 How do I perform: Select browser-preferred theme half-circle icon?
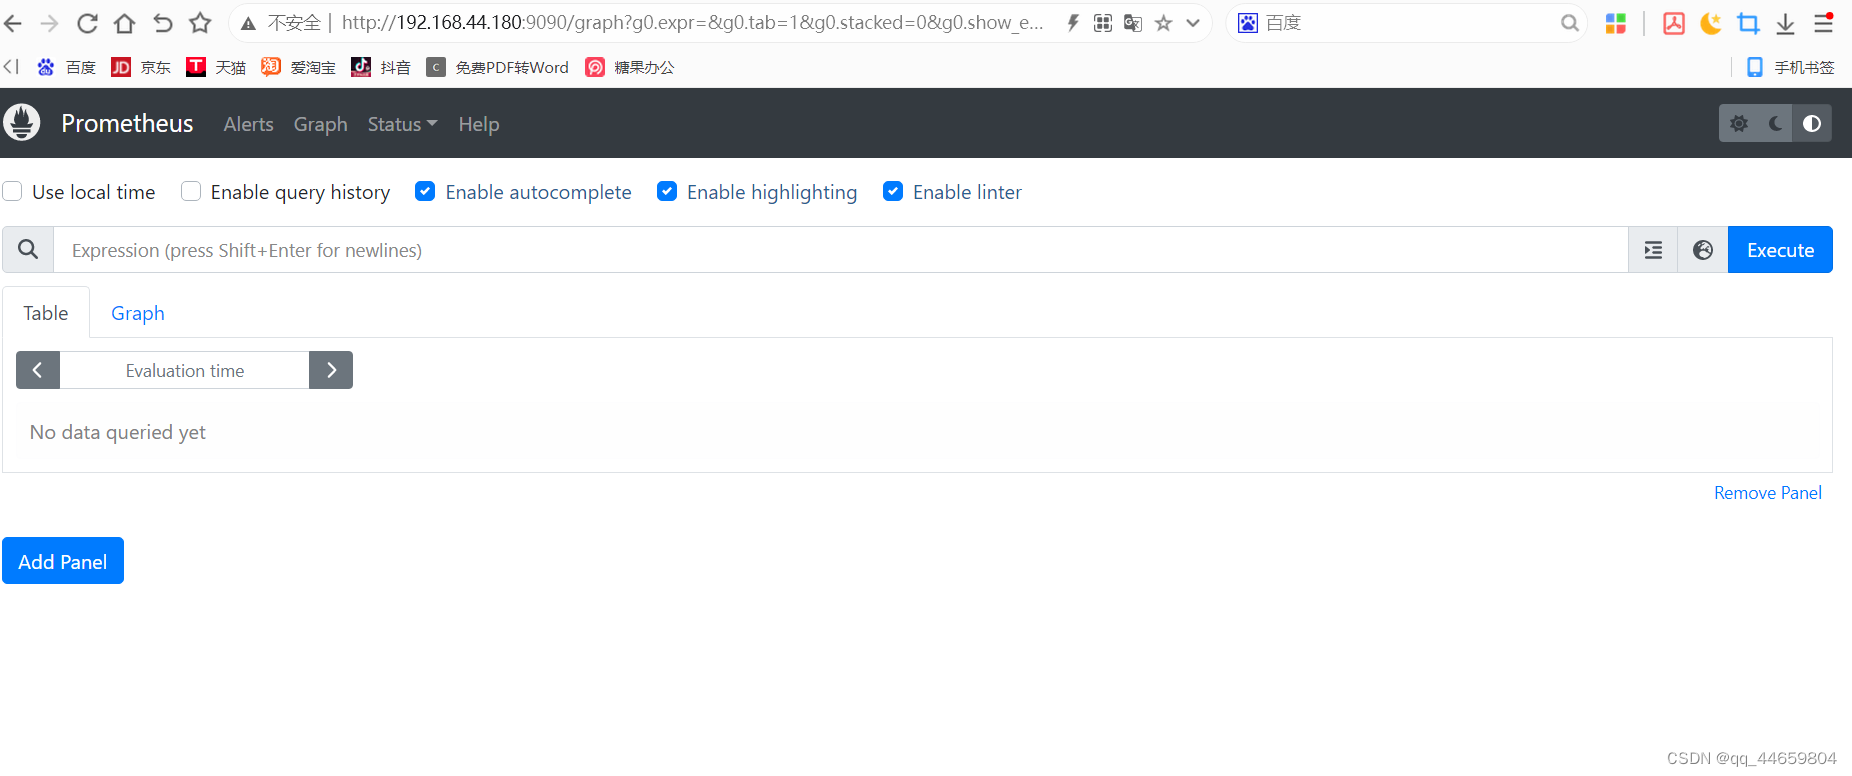point(1812,123)
